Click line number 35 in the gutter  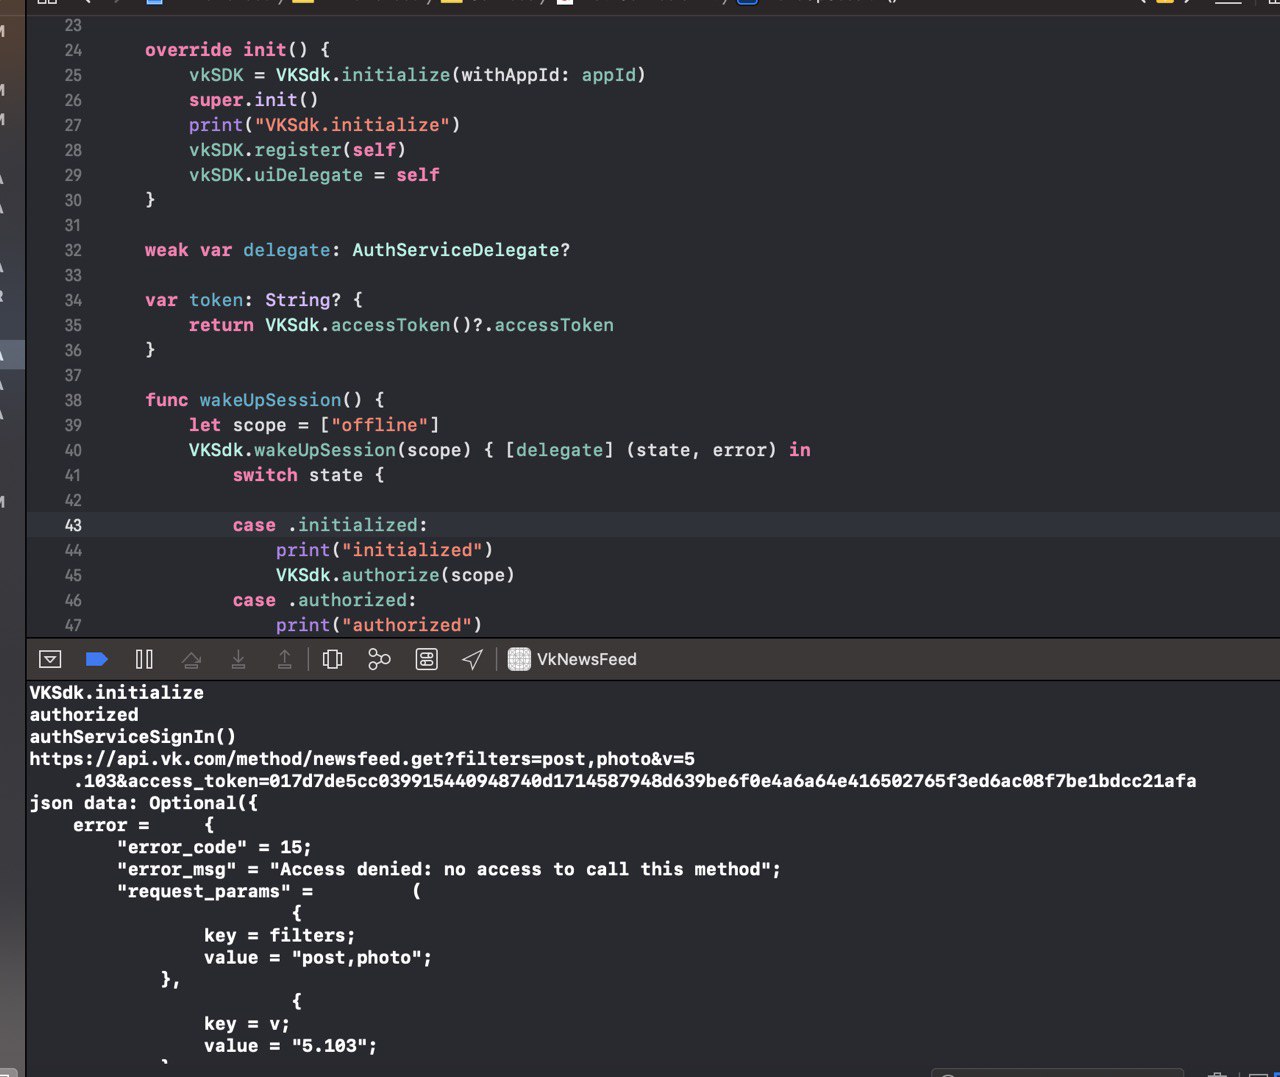click(73, 325)
